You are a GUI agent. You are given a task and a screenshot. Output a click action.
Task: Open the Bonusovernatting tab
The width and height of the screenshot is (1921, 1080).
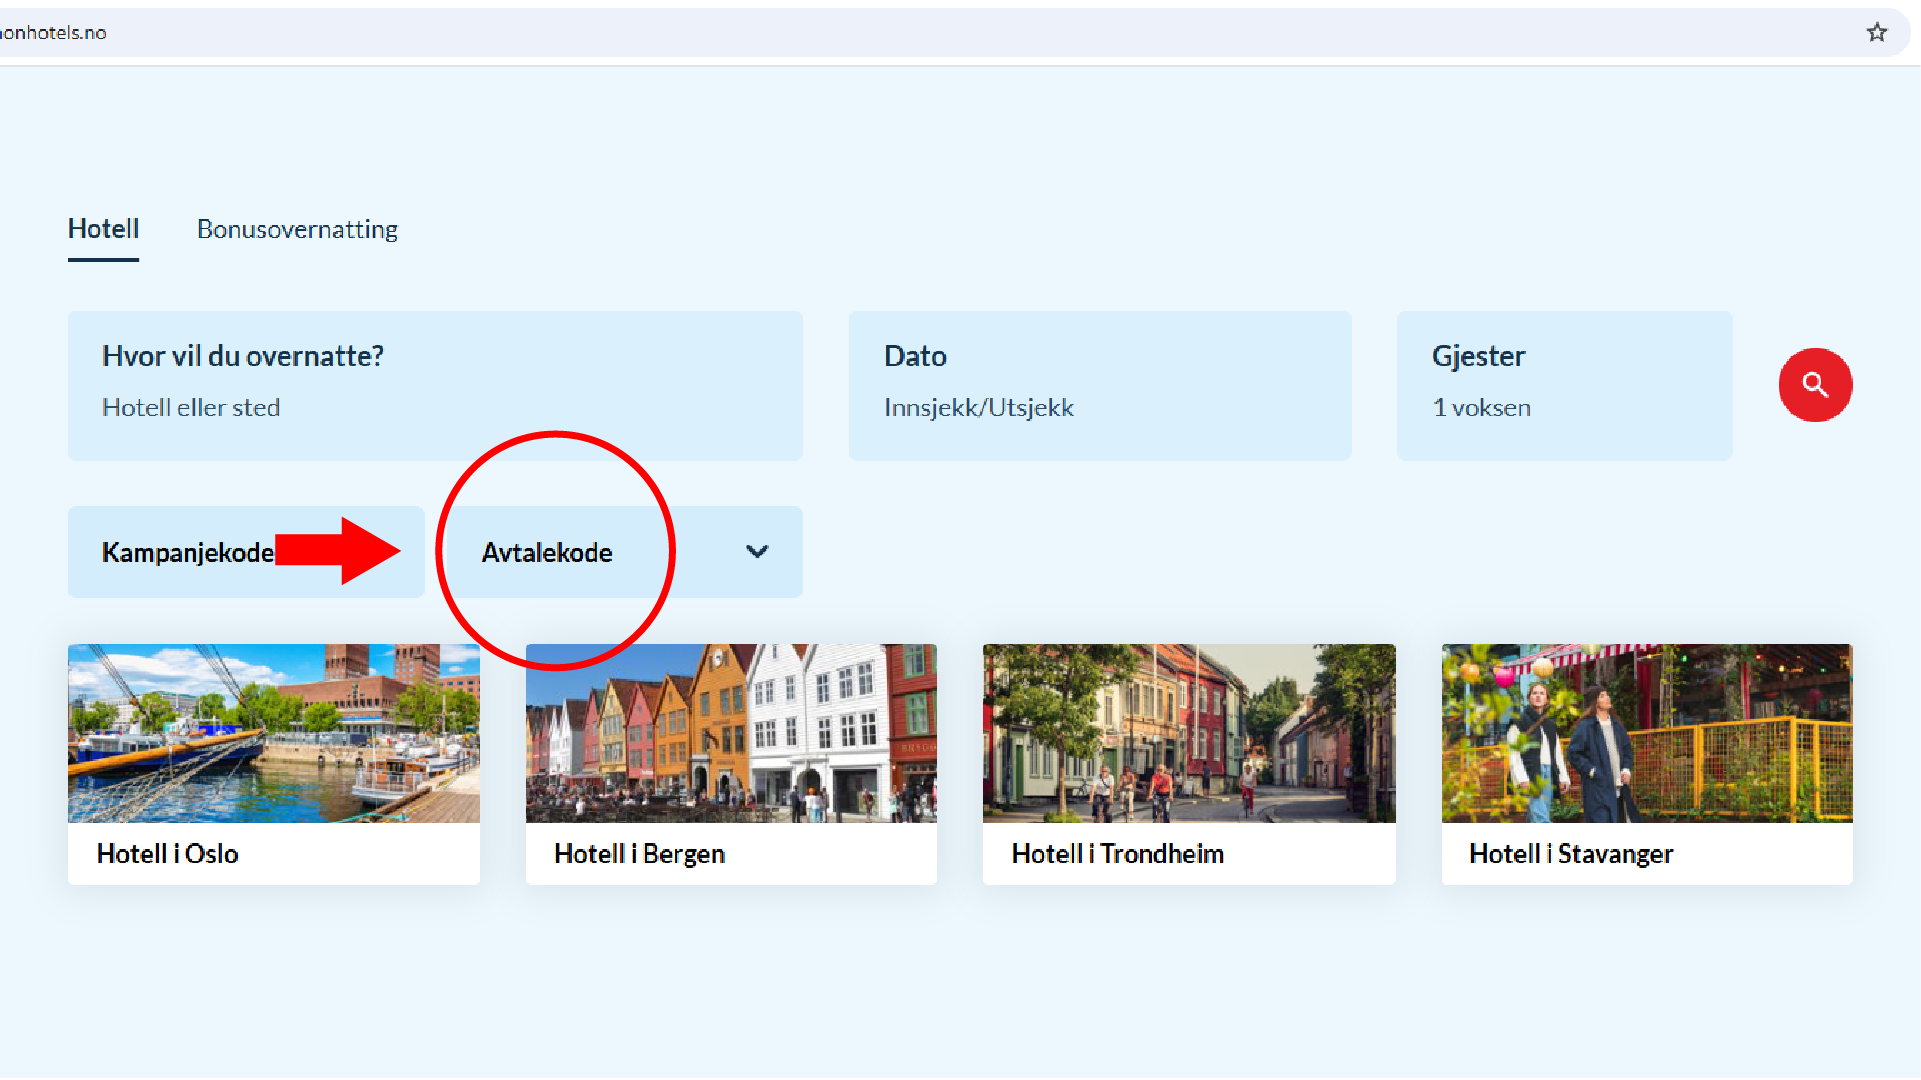pos(297,229)
